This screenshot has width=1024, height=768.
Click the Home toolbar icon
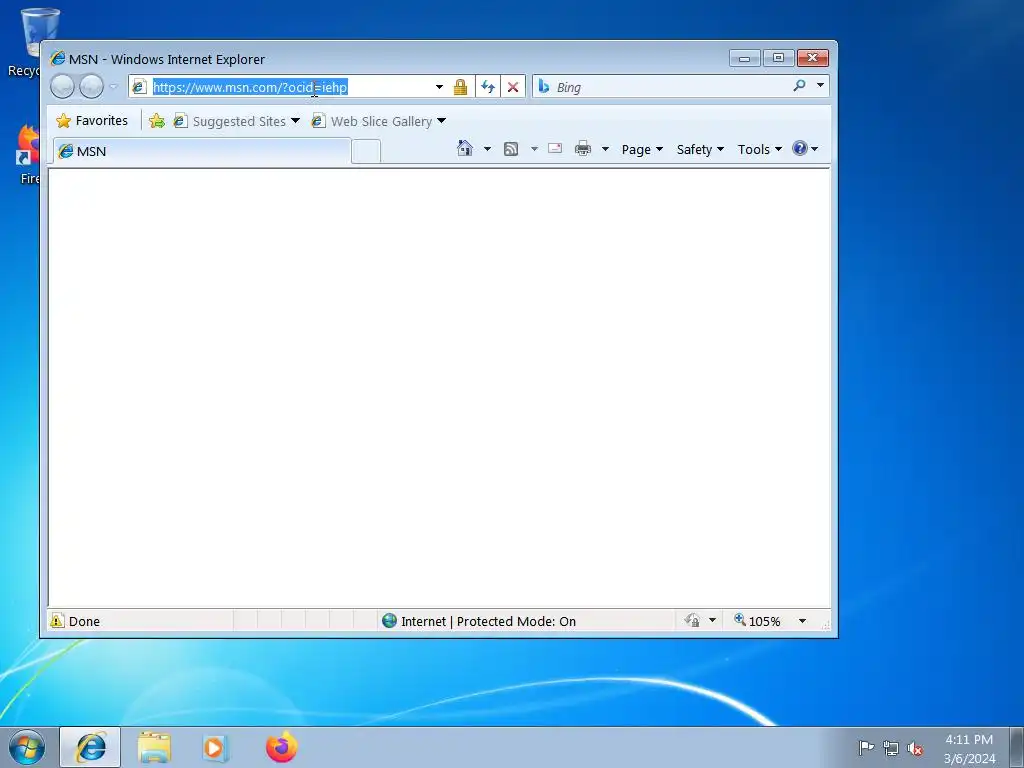point(465,148)
